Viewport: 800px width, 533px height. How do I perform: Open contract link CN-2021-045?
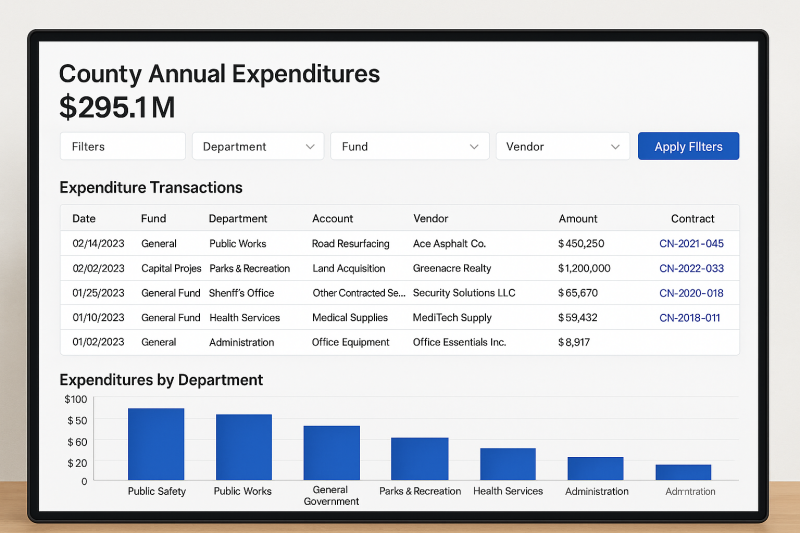click(691, 244)
